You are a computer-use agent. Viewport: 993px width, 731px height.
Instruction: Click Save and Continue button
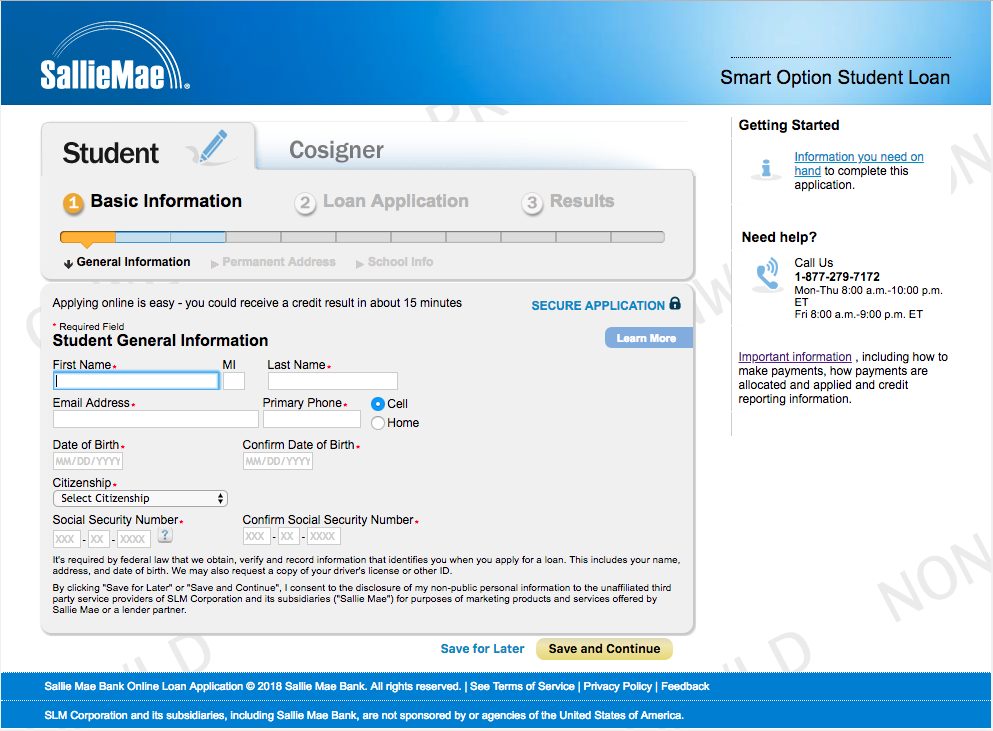pos(604,649)
